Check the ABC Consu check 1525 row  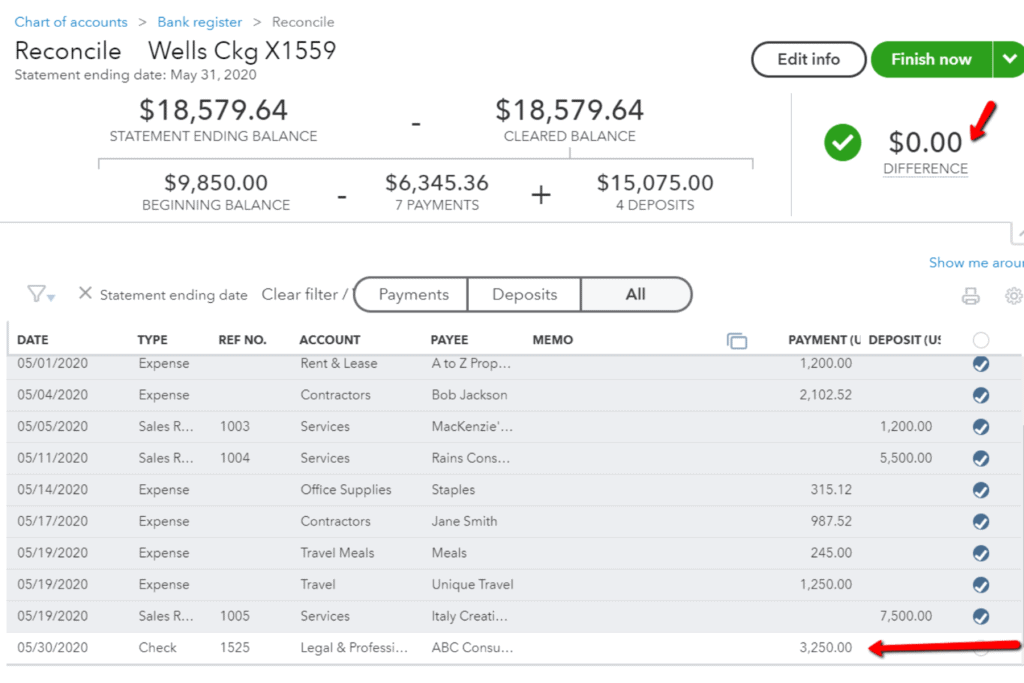pyautogui.click(x=981, y=648)
